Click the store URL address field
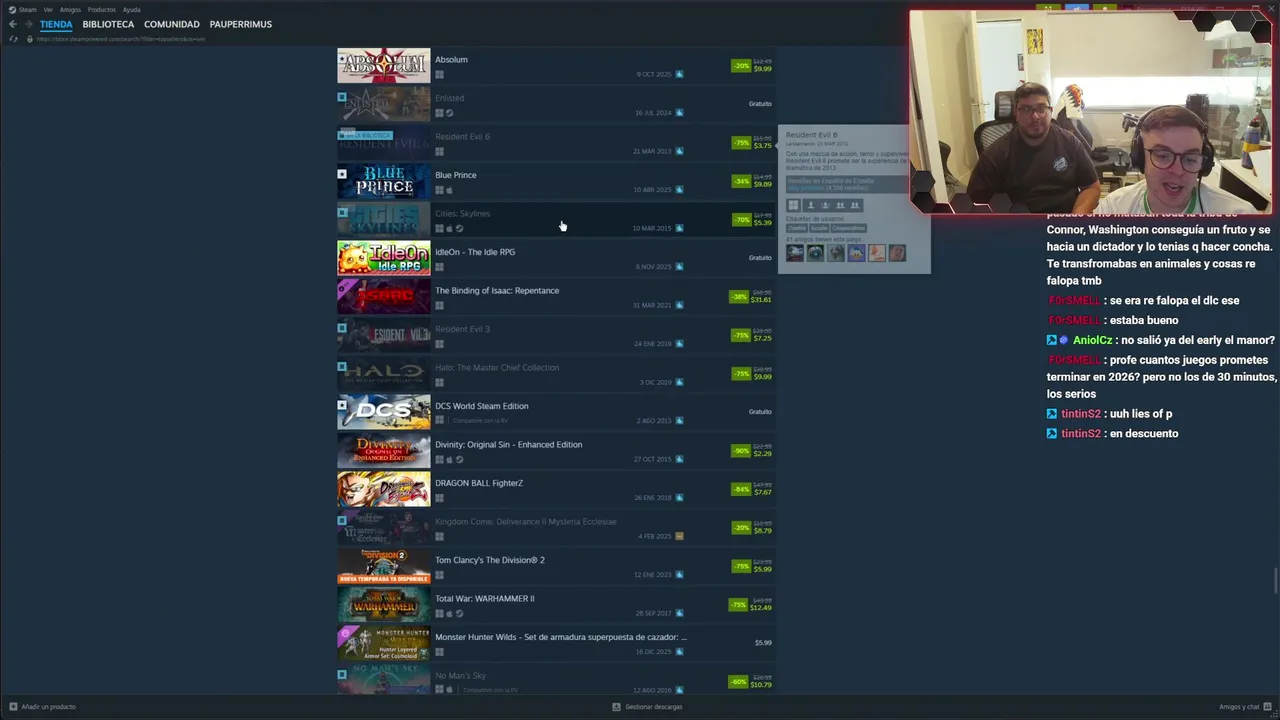1280x720 pixels. pos(121,39)
